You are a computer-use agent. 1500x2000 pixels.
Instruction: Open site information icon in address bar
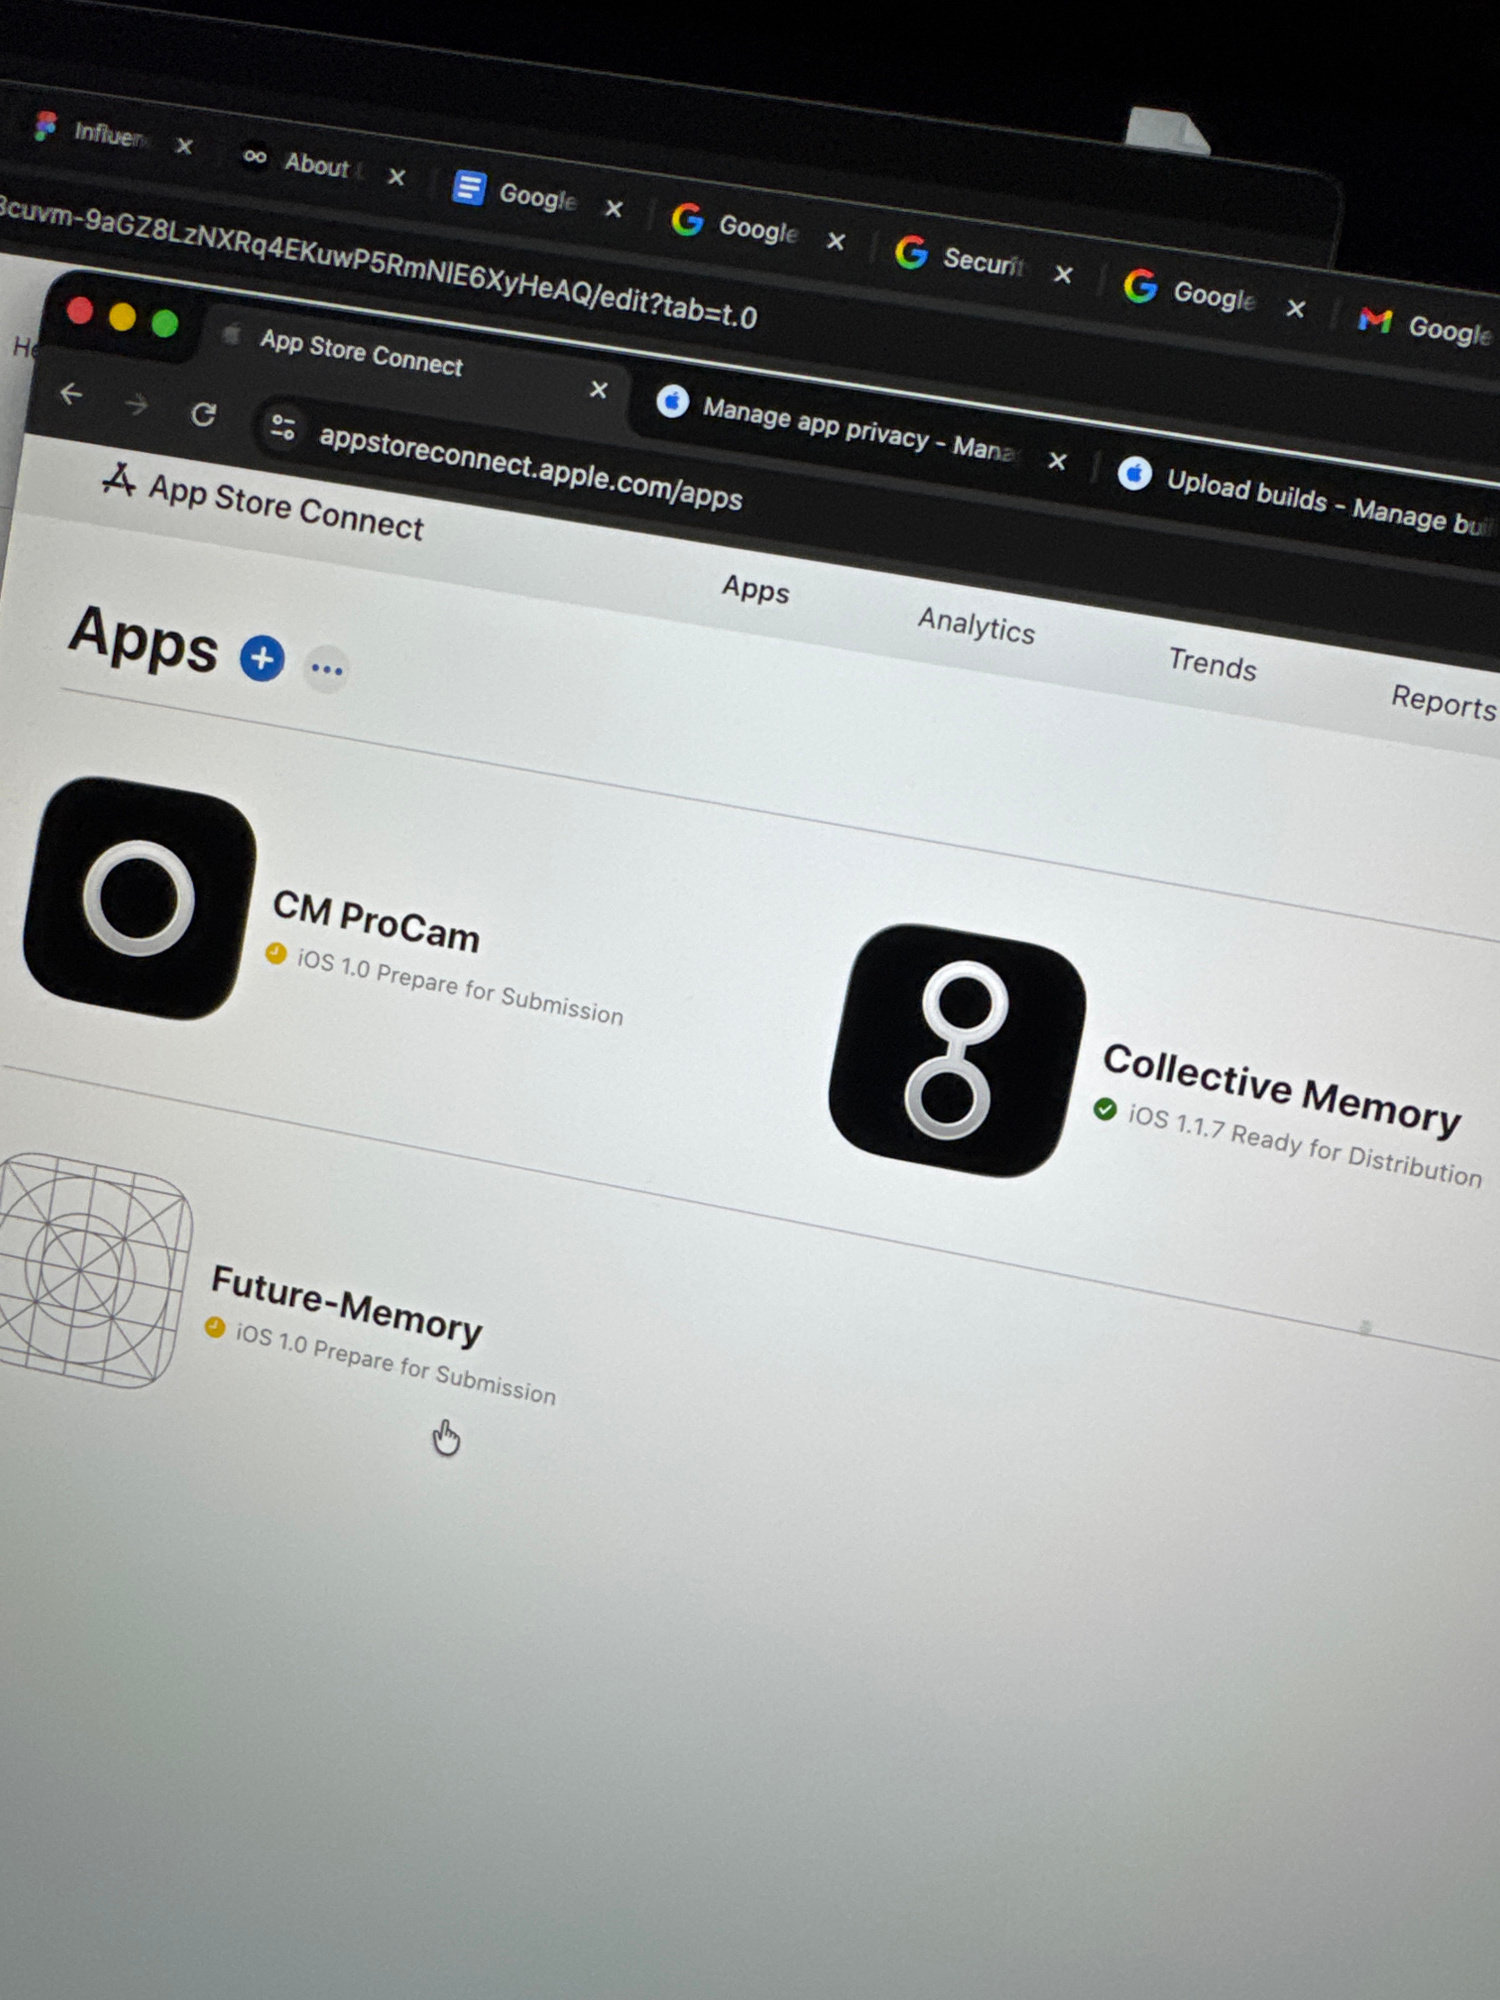click(x=283, y=428)
